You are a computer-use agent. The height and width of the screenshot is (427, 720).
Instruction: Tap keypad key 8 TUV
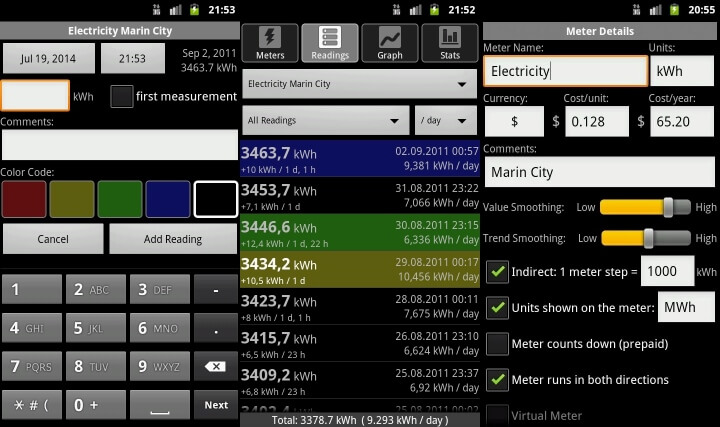(96, 366)
